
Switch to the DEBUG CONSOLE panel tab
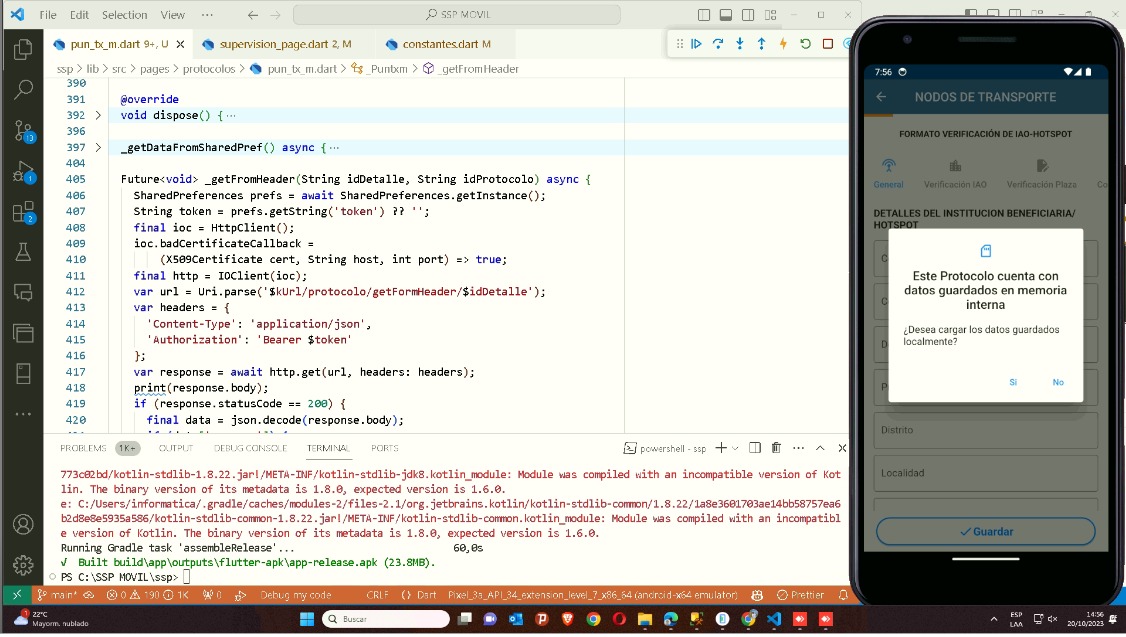[250, 448]
